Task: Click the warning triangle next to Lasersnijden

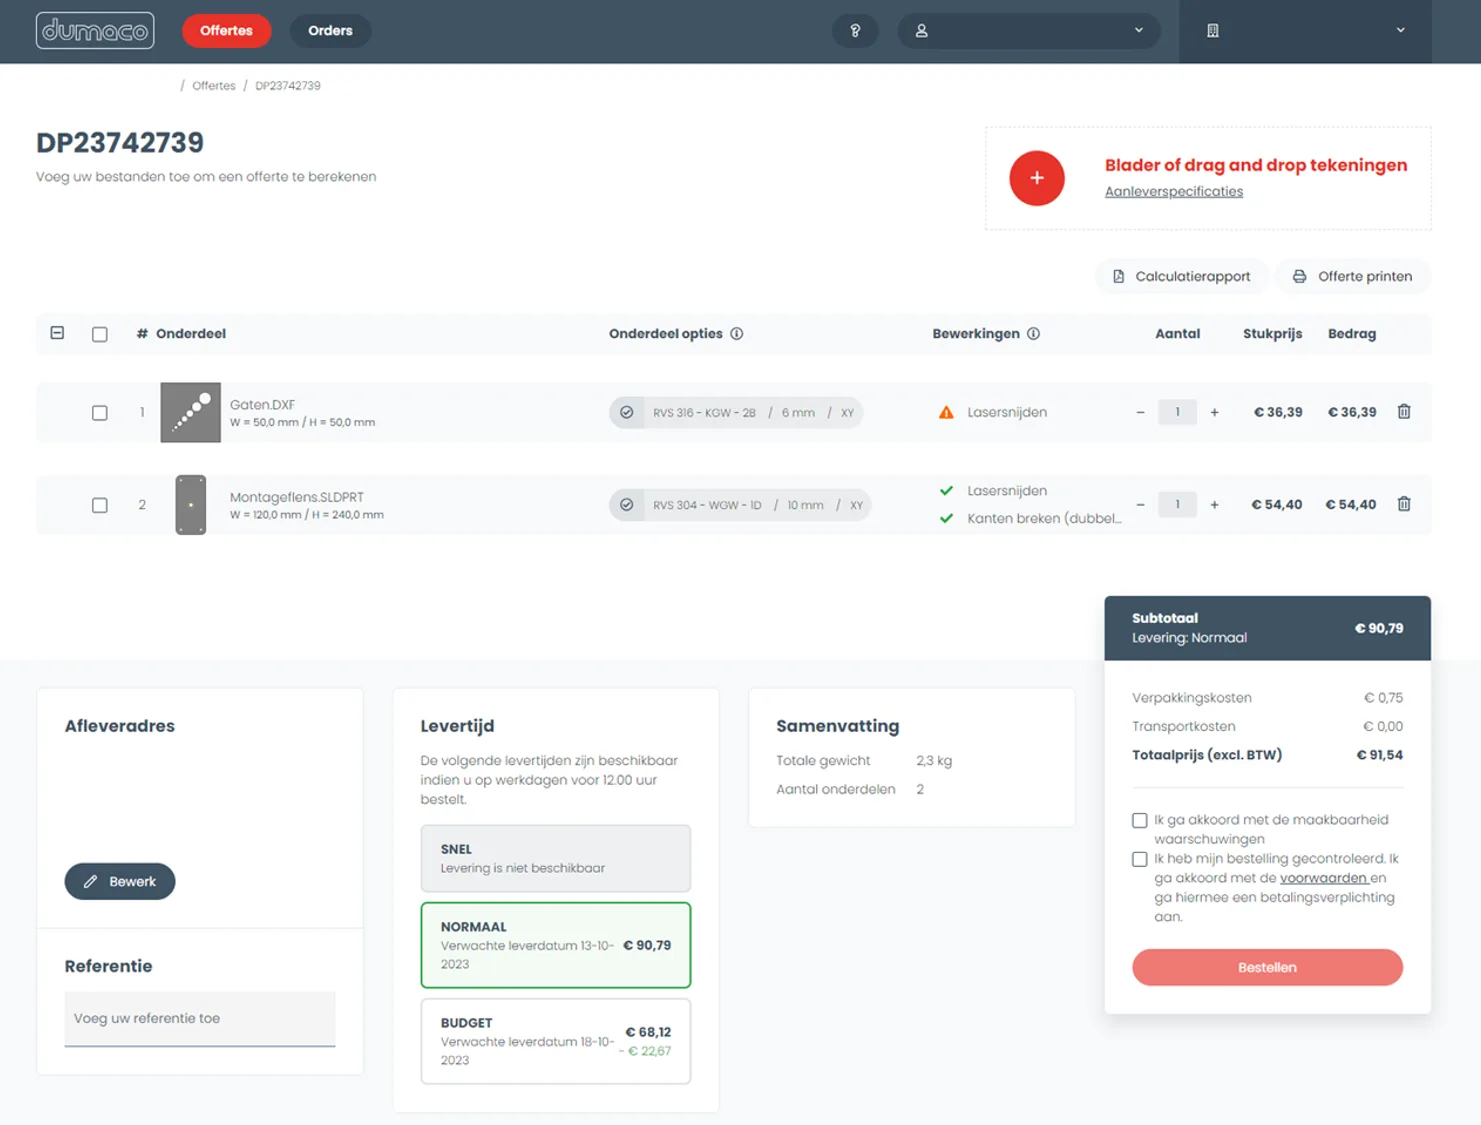Action: [x=946, y=412]
